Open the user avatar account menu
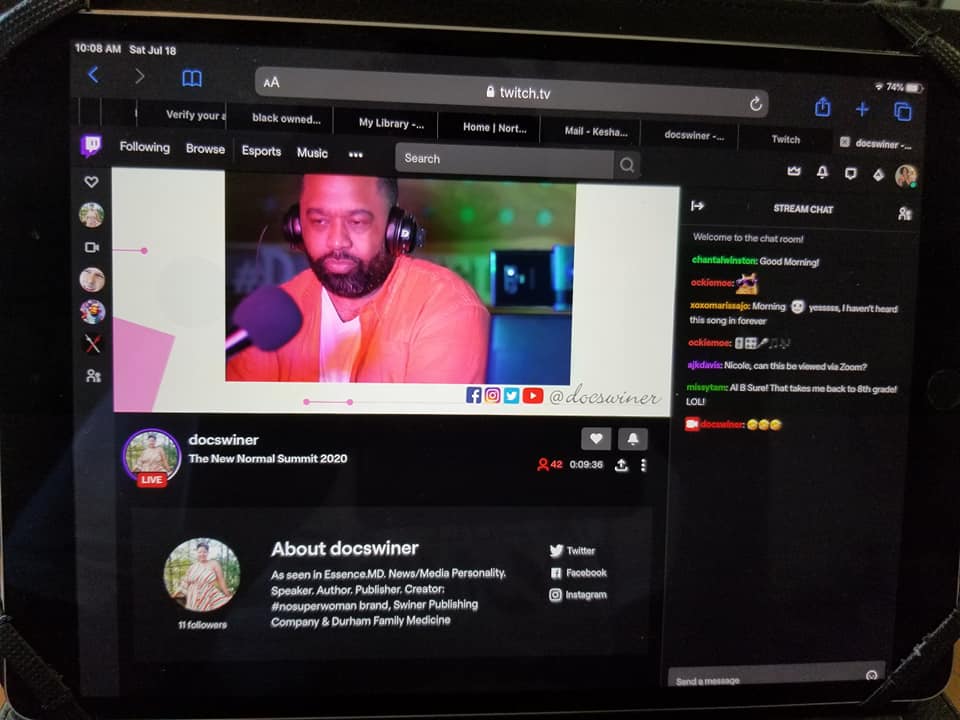The image size is (960, 720). coord(906,176)
